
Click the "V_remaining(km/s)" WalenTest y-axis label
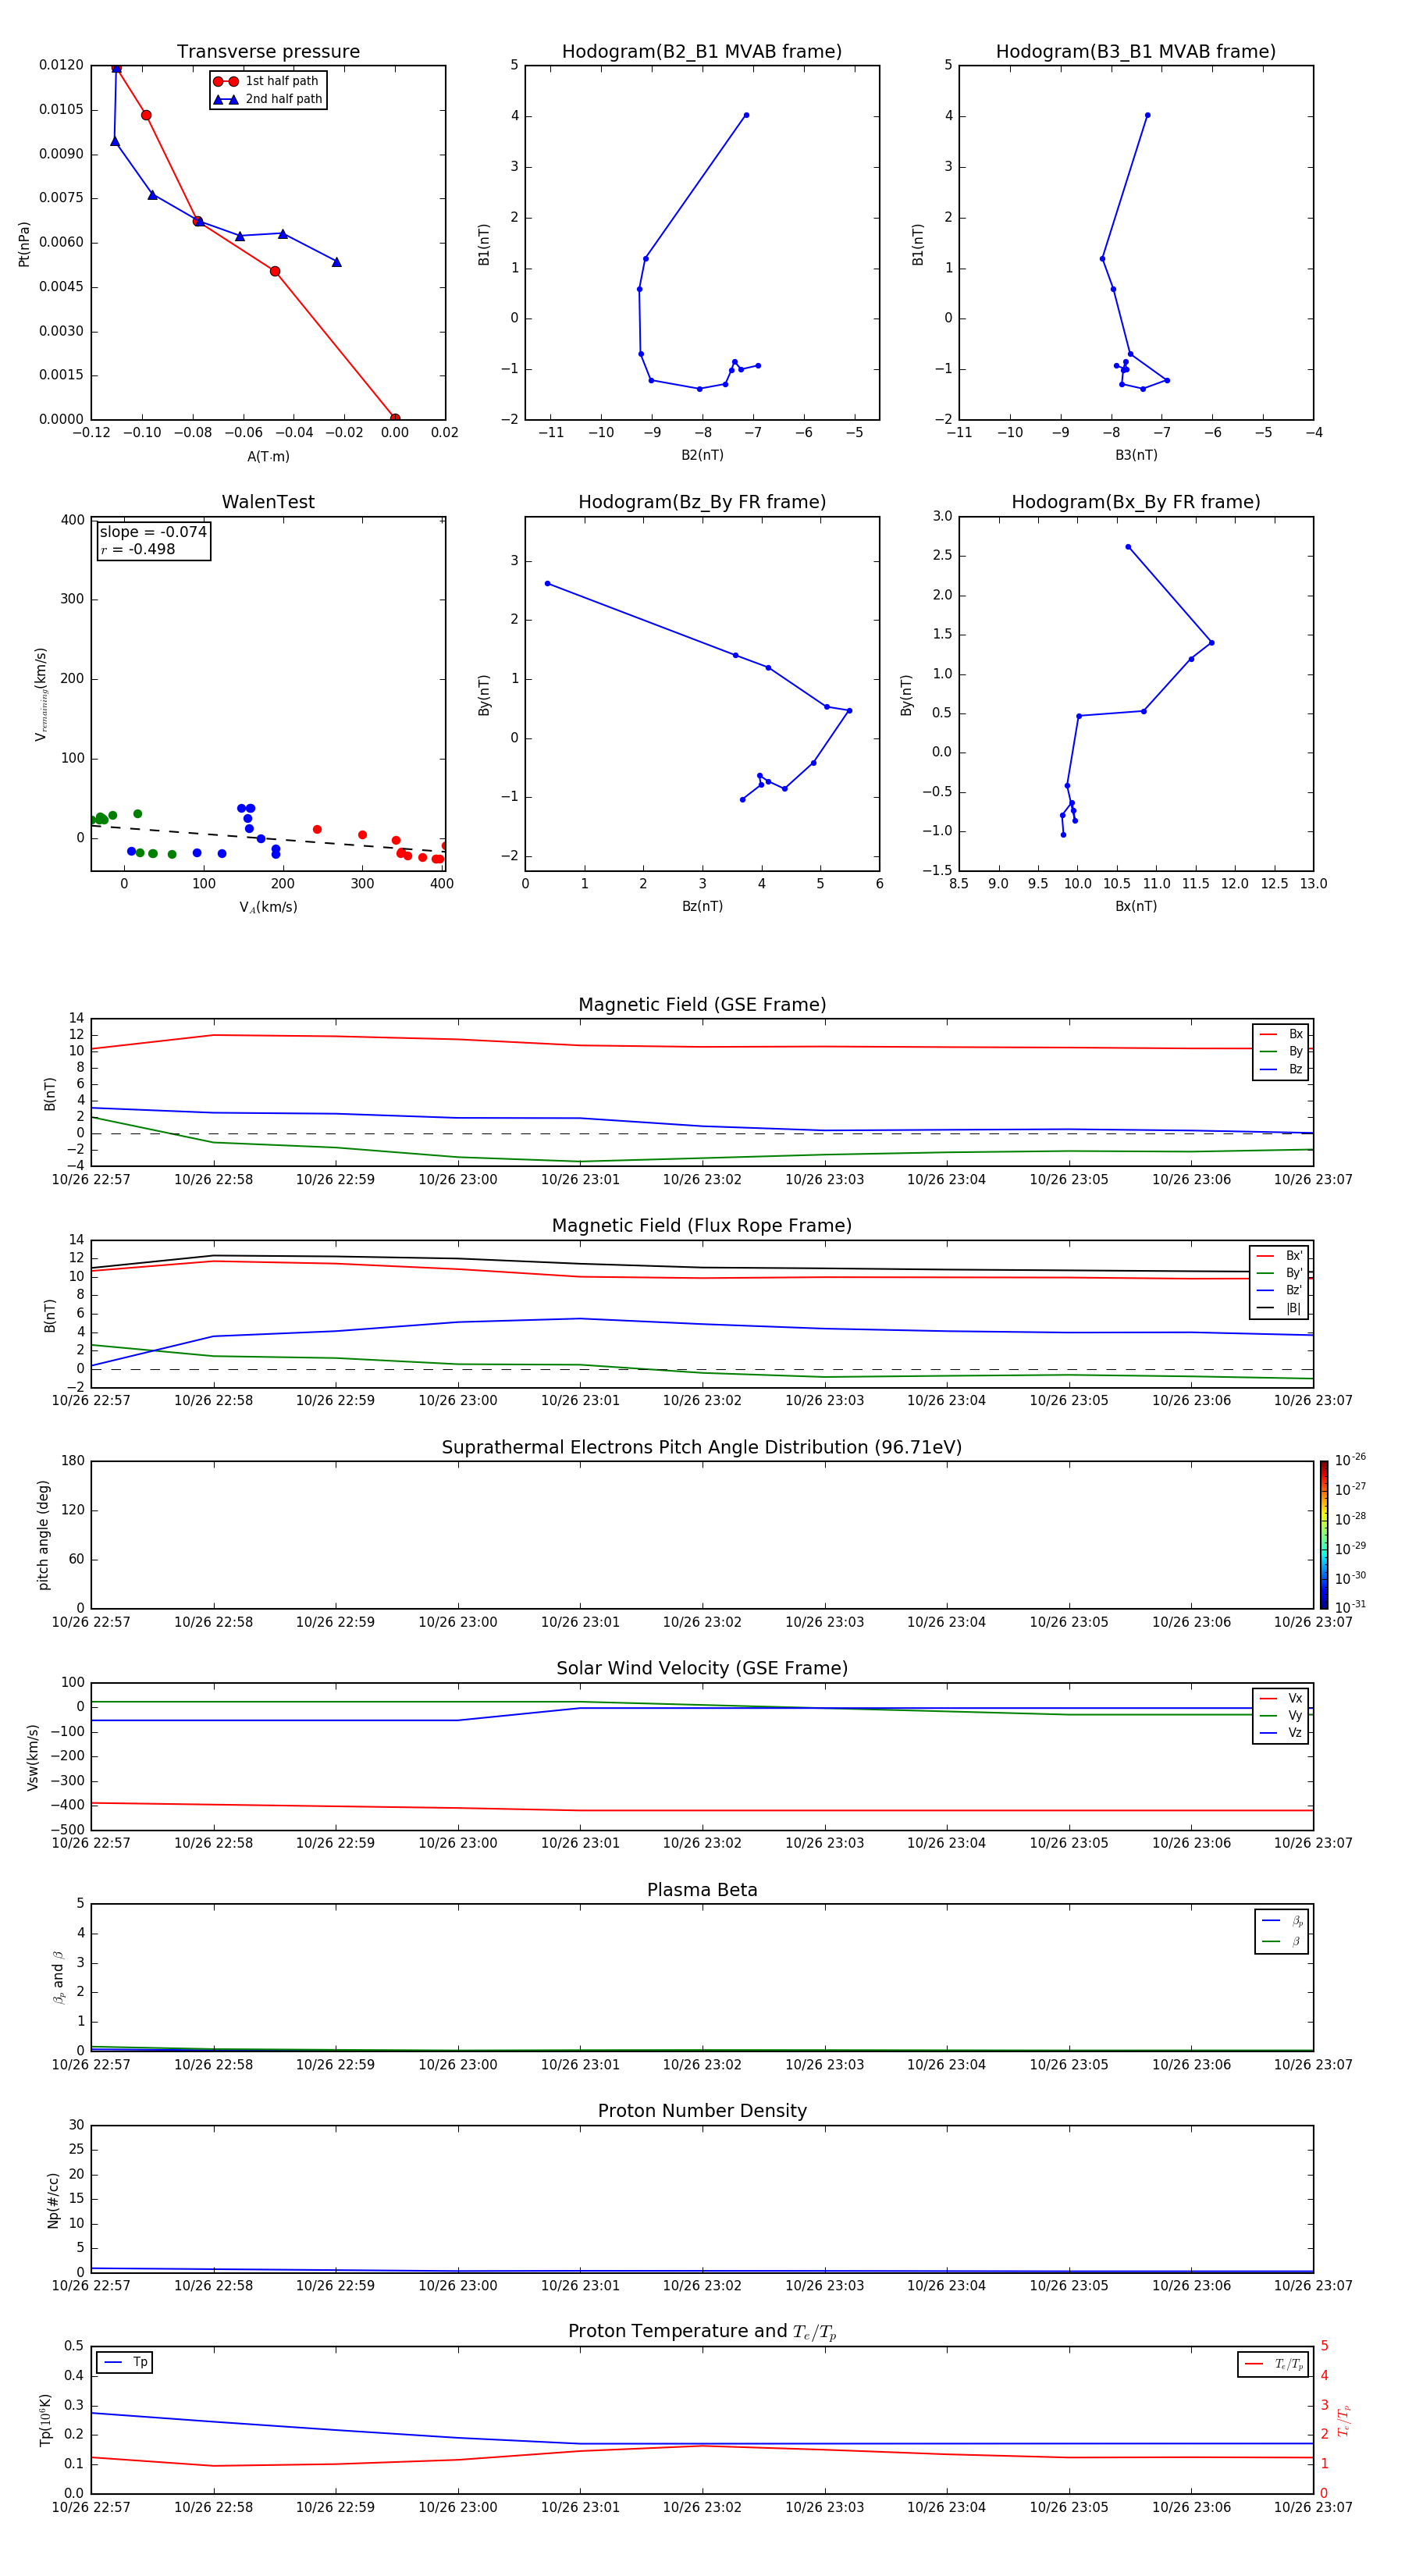click(x=41, y=694)
